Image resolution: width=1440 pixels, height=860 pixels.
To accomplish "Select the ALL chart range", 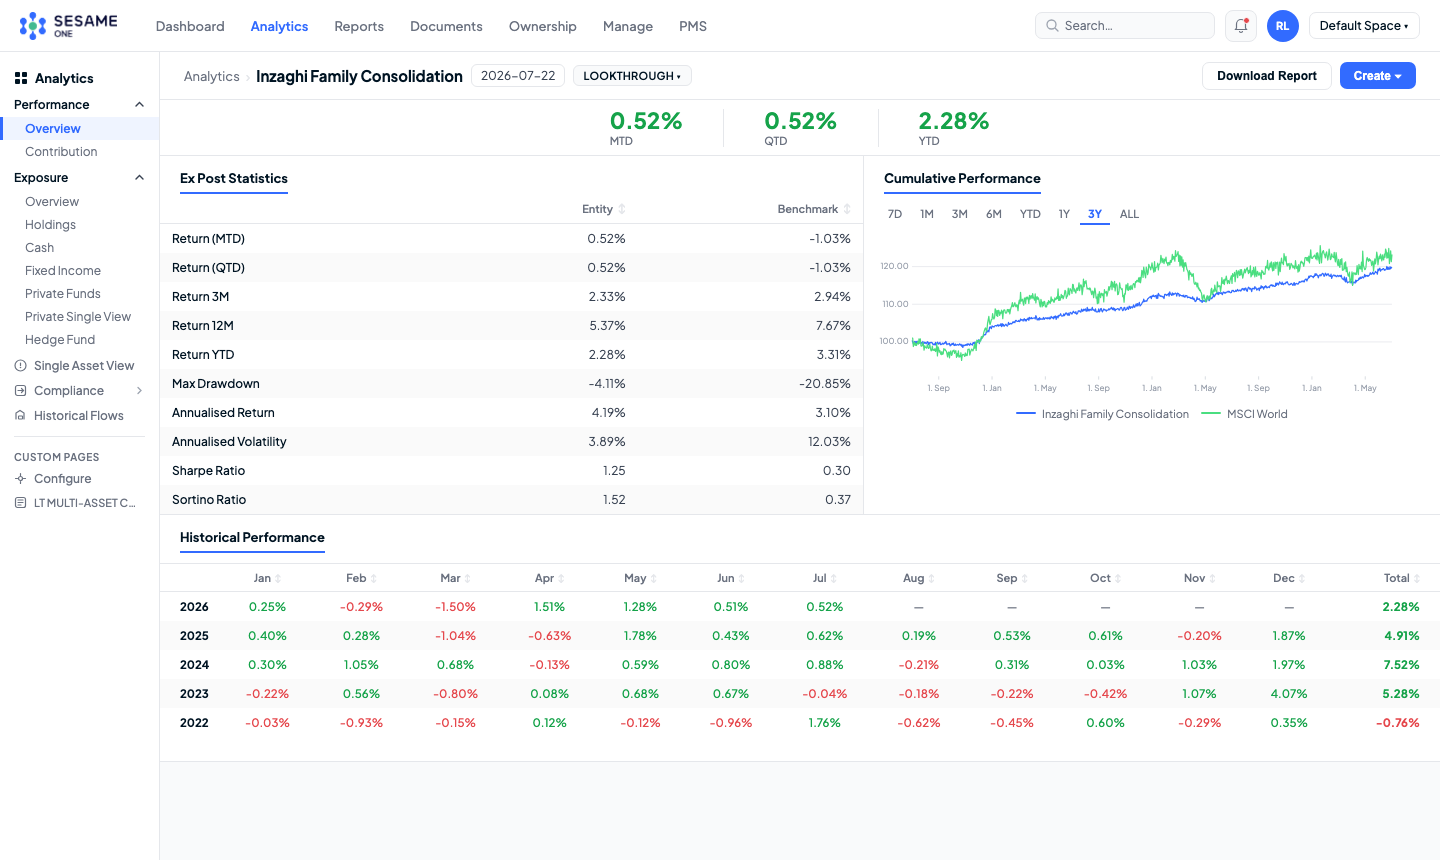I will click(x=1129, y=214).
